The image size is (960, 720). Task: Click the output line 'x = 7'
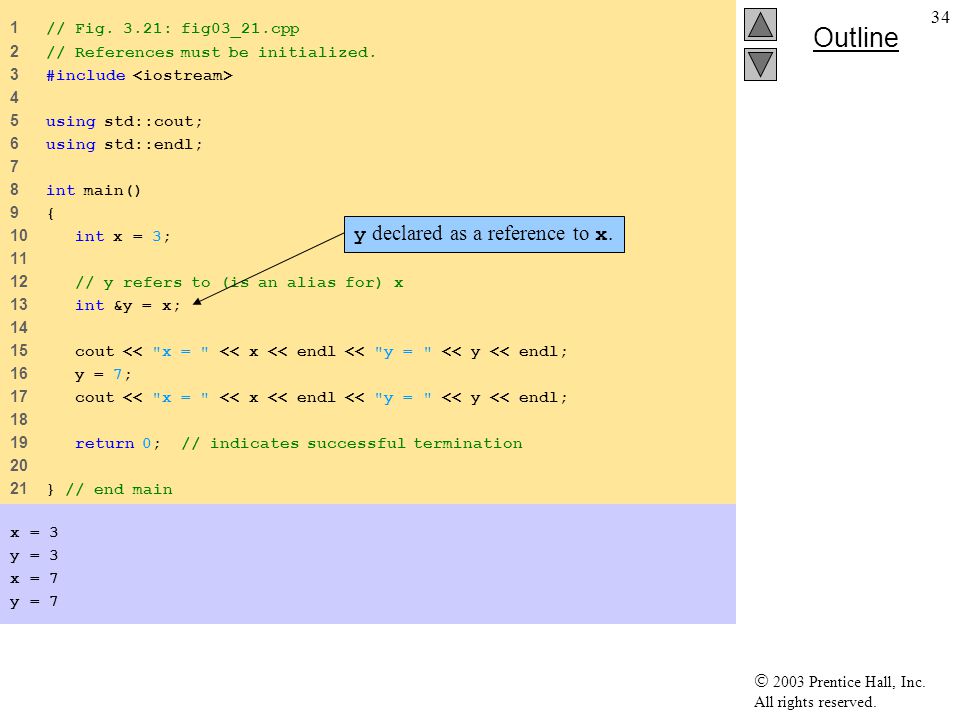pyautogui.click(x=34, y=579)
